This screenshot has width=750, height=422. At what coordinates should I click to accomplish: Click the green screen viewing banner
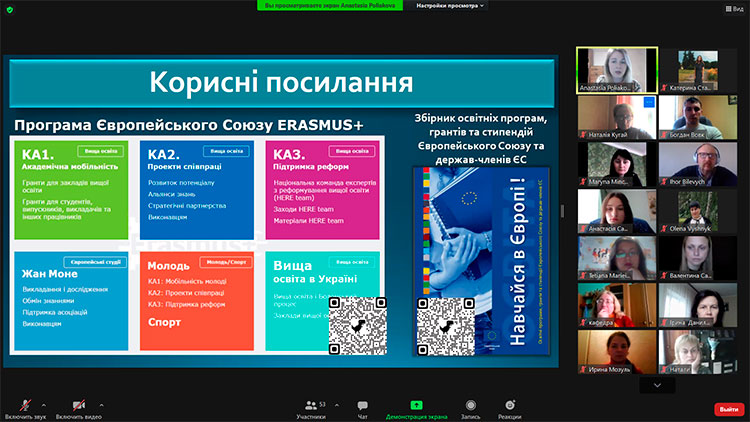click(330, 5)
